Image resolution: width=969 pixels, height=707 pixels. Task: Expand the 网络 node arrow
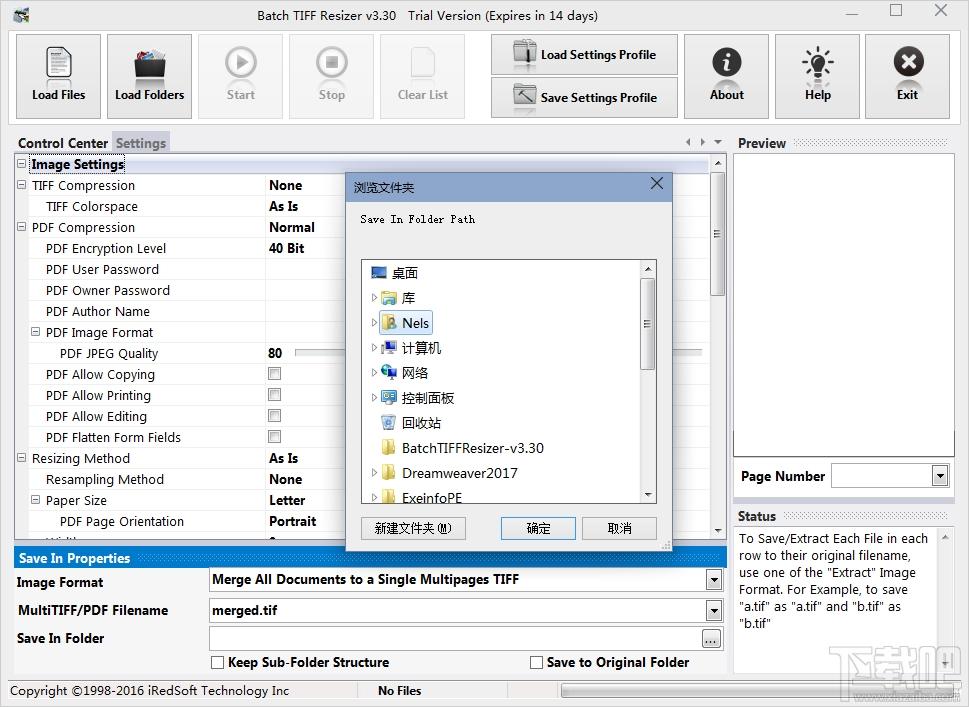[x=374, y=373]
